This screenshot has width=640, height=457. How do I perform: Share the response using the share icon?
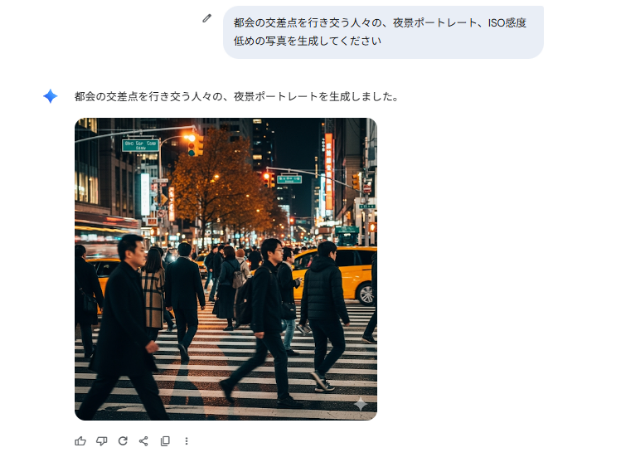click(x=144, y=440)
